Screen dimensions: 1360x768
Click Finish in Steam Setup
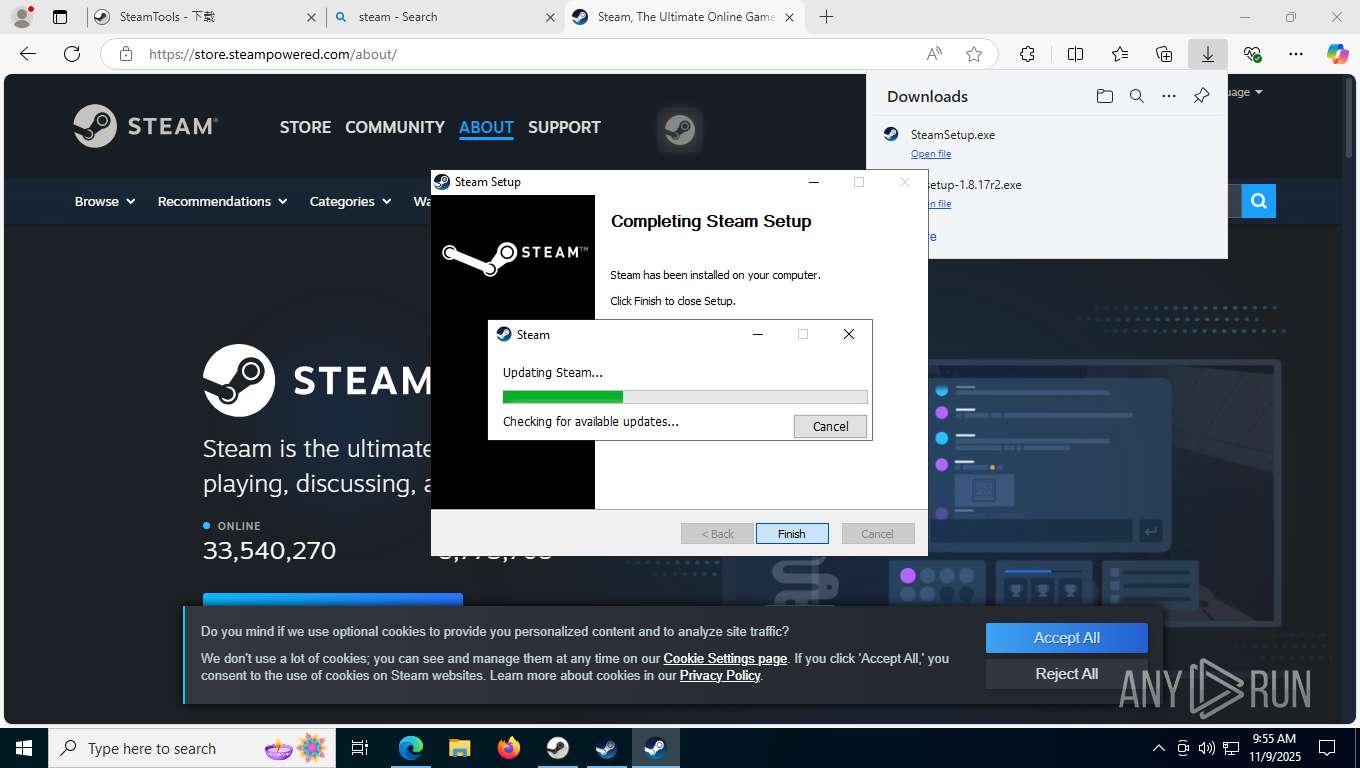(x=792, y=534)
